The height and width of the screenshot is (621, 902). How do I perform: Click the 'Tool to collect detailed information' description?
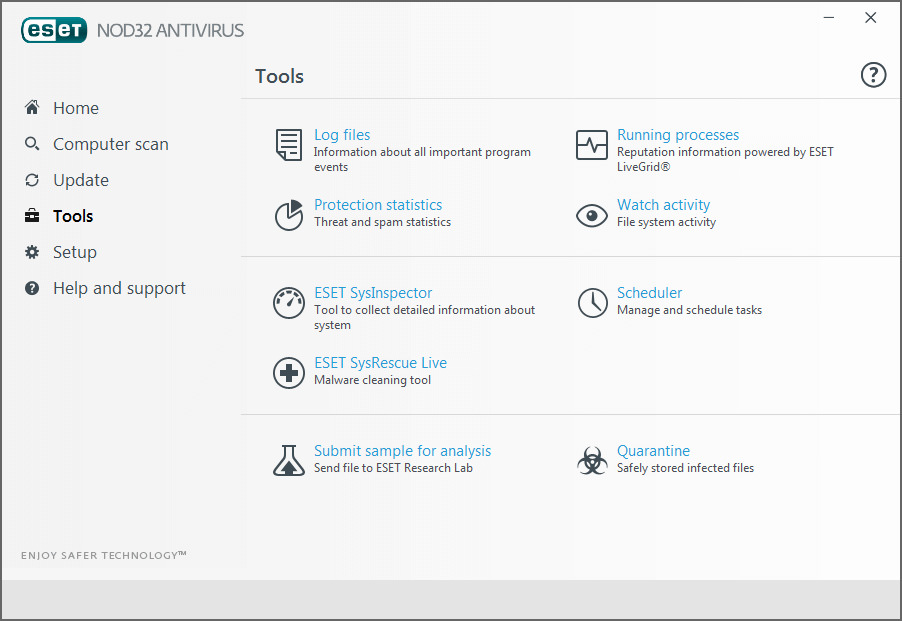425,317
